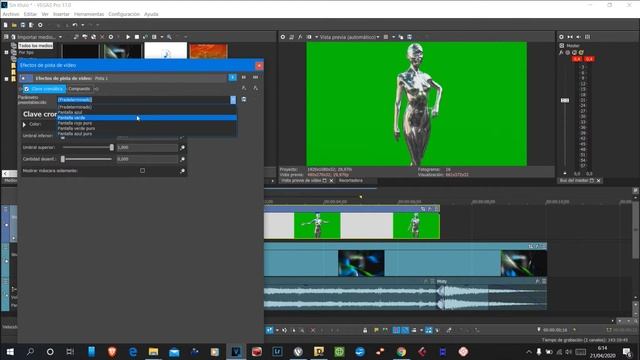Choose 'Pantalla azul puro' preset

click(x=147, y=133)
